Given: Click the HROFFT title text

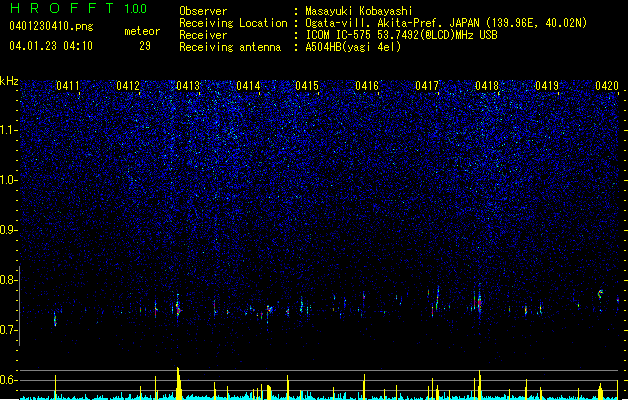Looking at the screenshot, I should pyautogui.click(x=62, y=8).
